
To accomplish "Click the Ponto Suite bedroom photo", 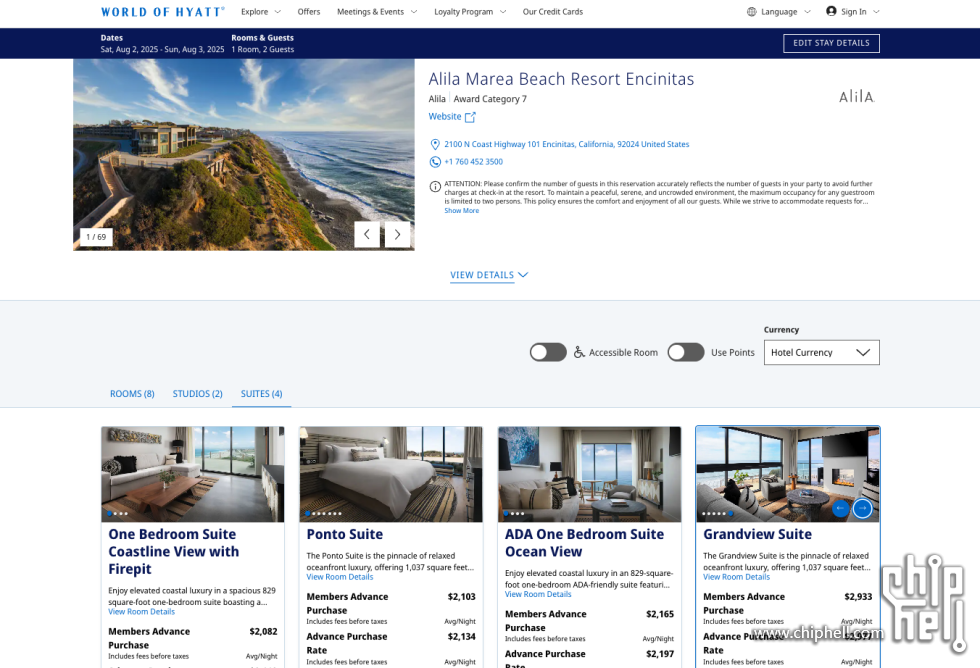I will pos(391,474).
